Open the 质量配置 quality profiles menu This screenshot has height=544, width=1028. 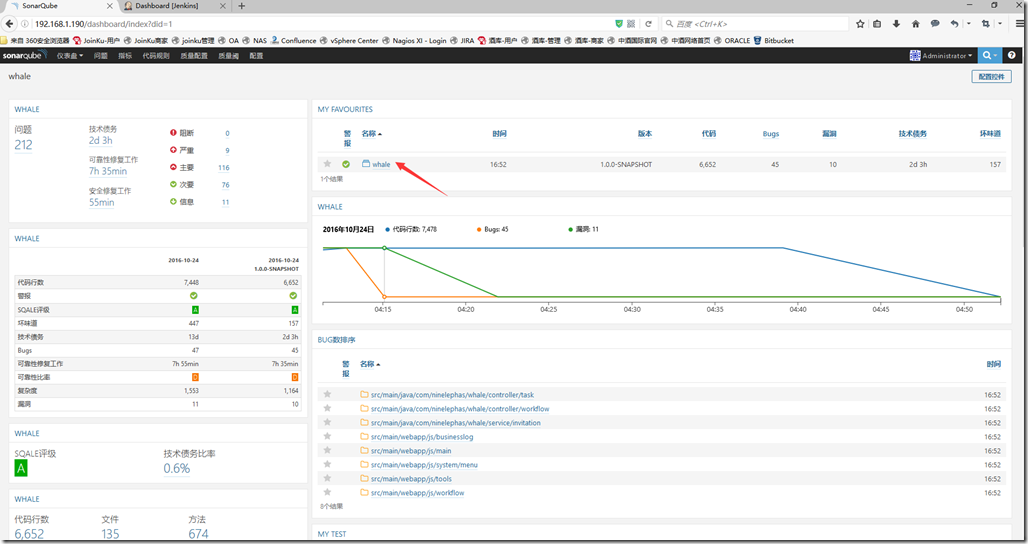tap(194, 56)
